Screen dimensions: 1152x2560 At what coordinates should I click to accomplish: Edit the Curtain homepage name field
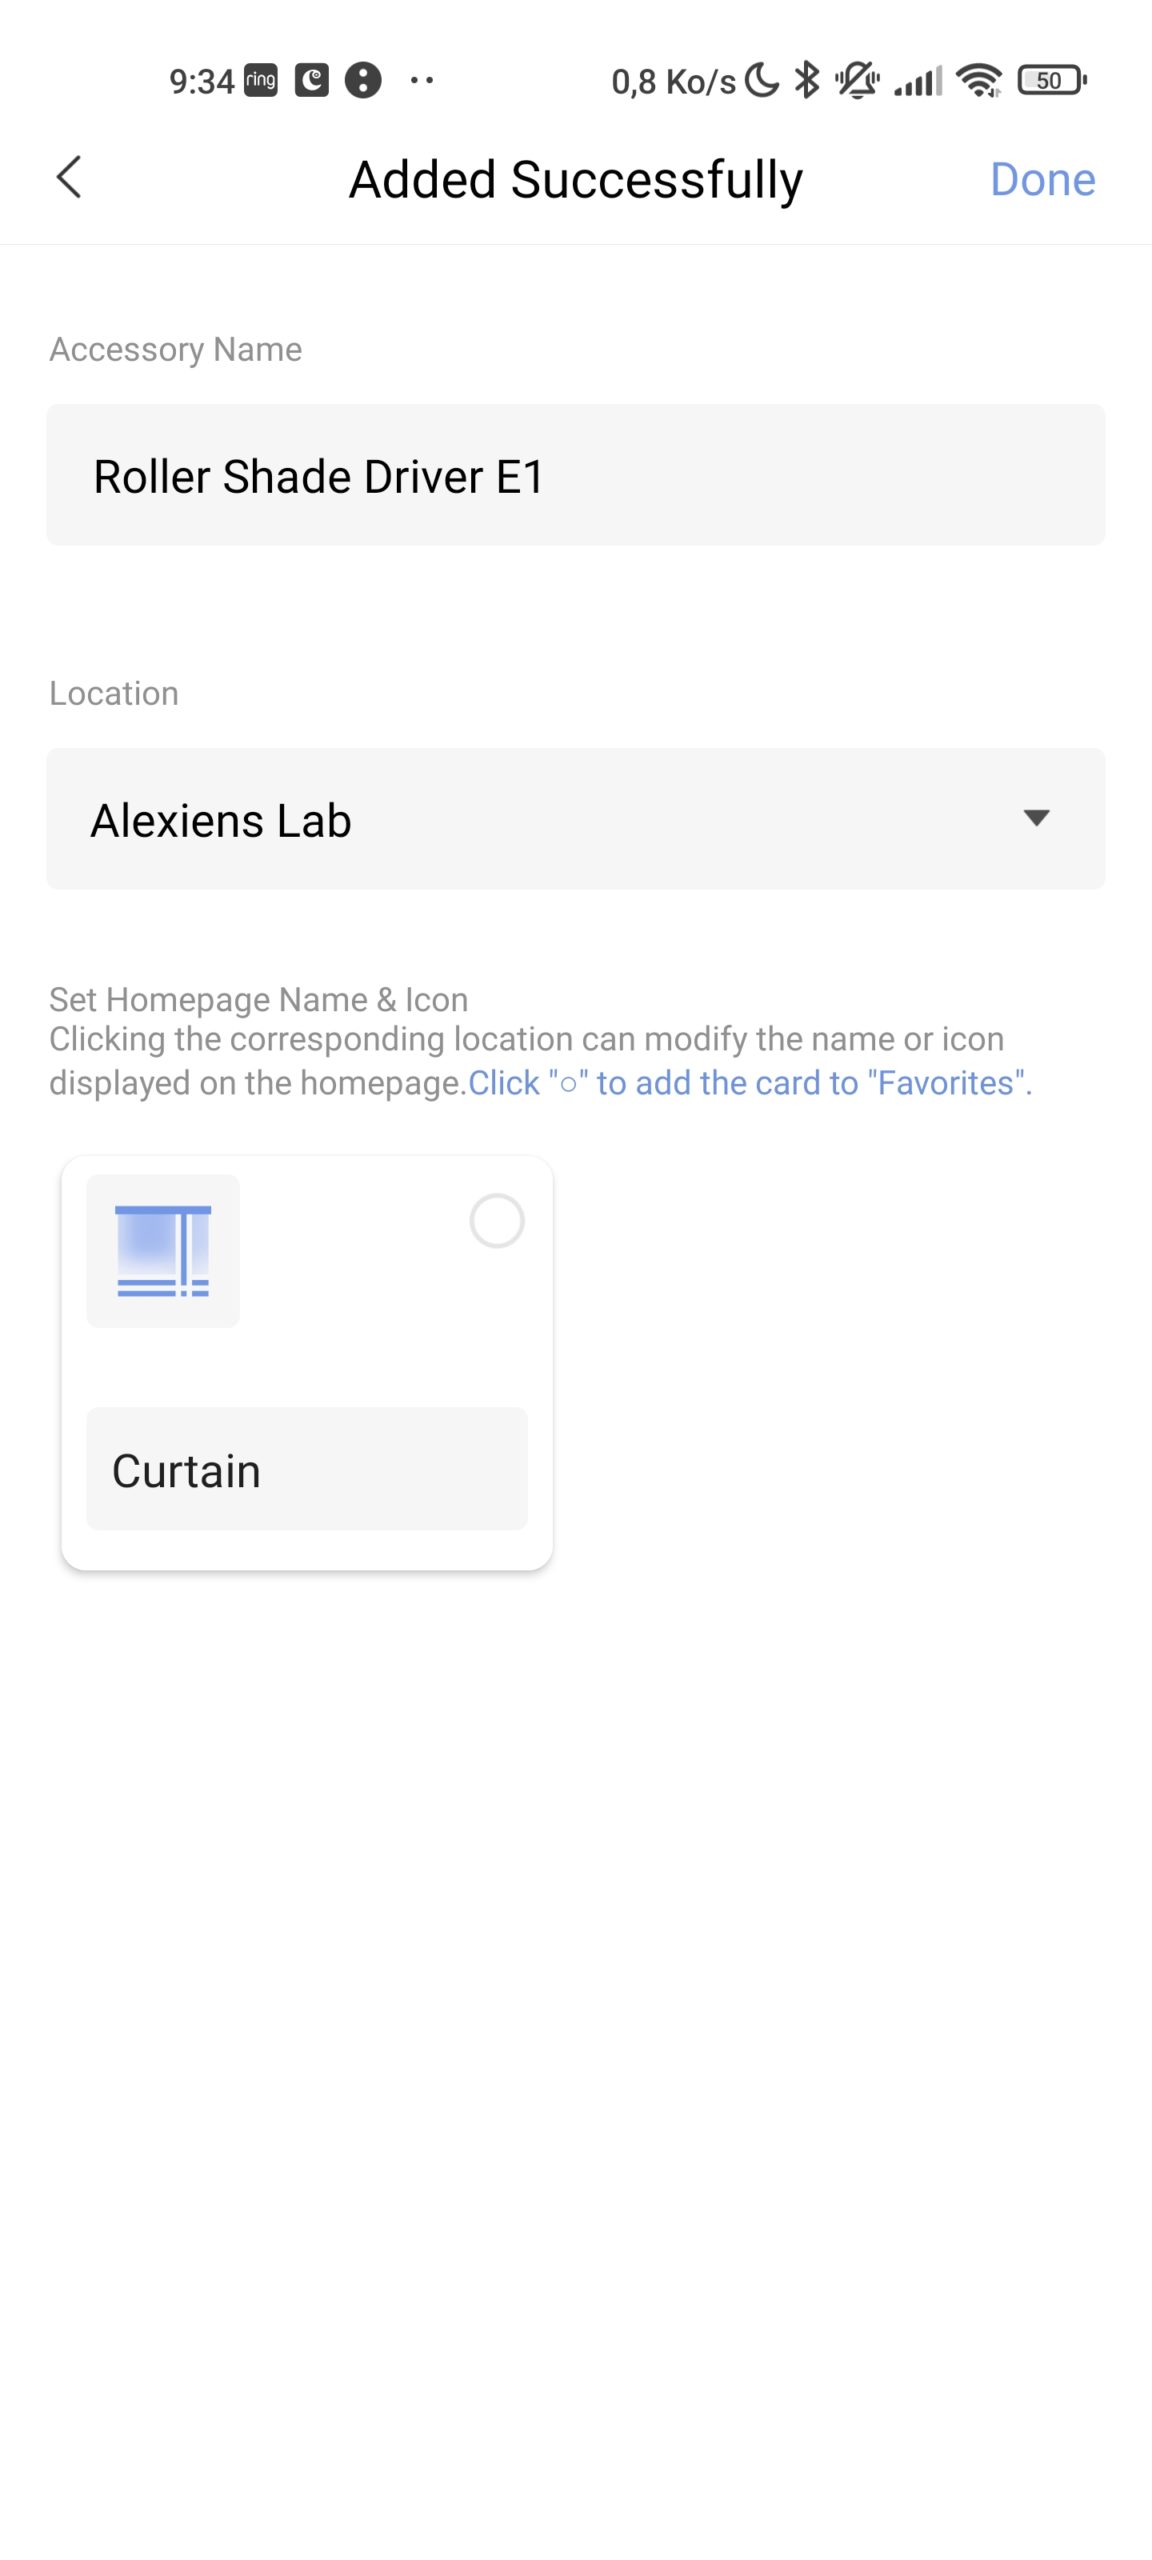(307, 1469)
